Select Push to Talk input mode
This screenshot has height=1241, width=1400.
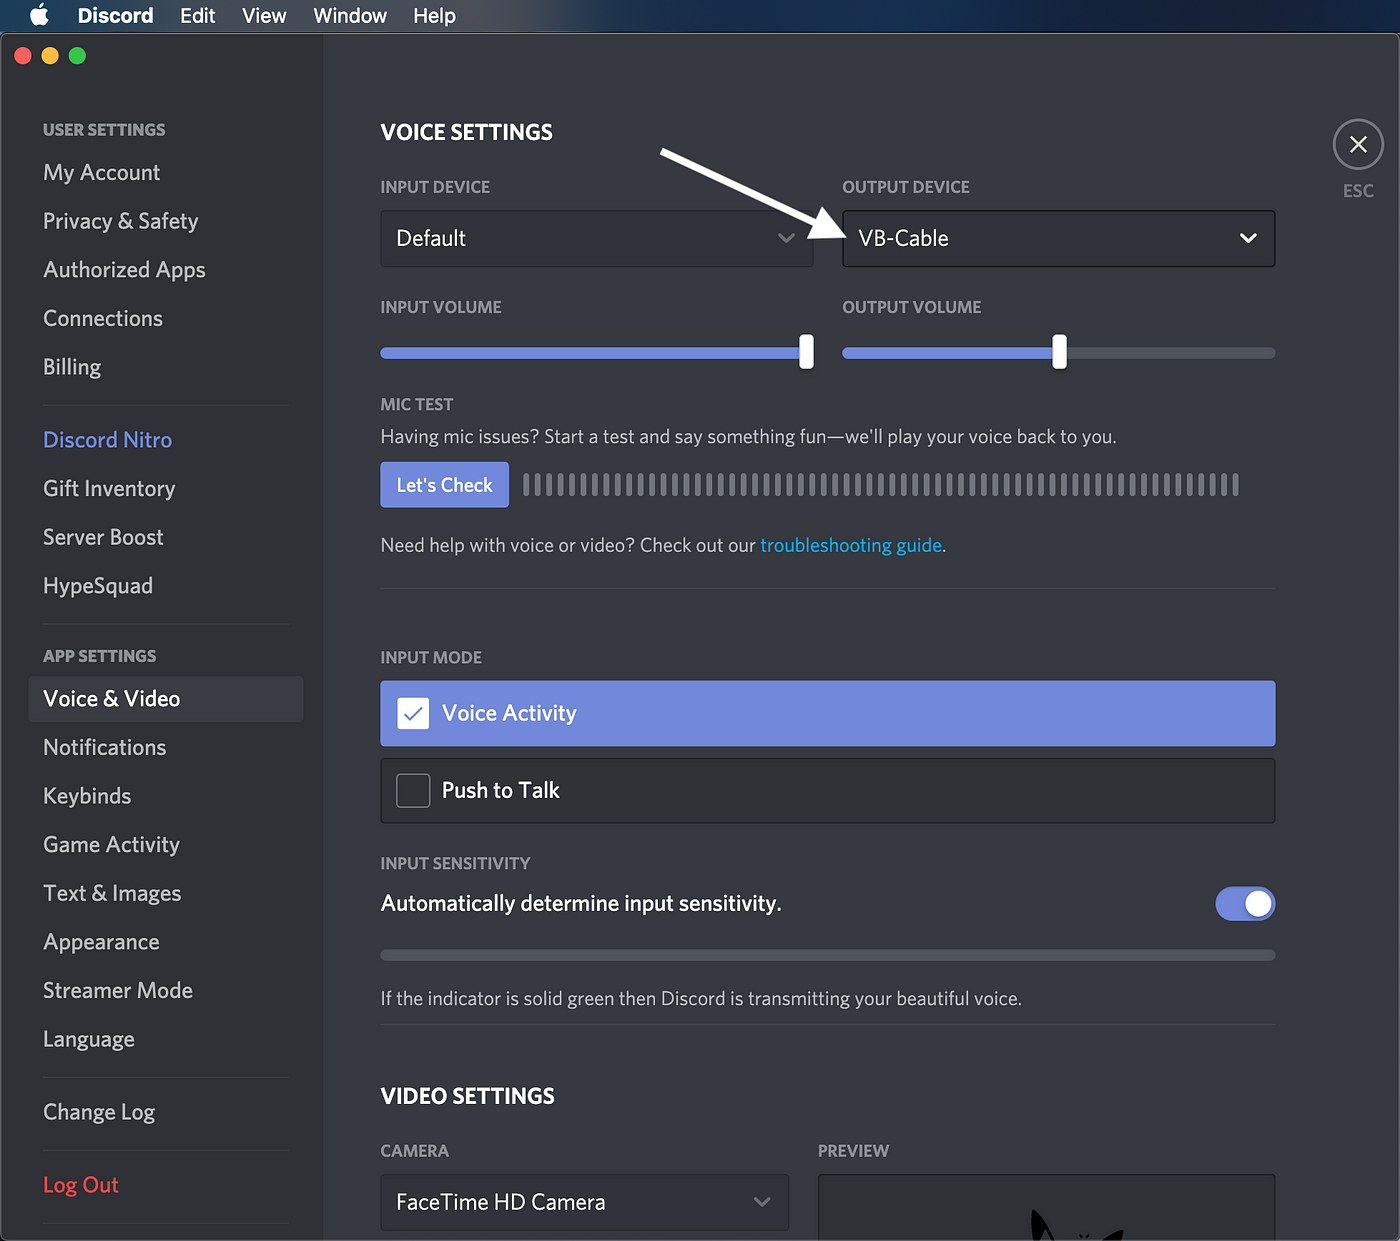point(827,790)
